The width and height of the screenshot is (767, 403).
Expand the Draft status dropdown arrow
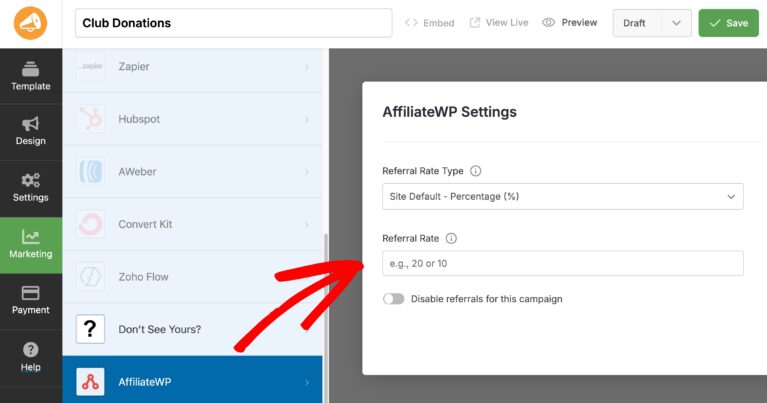point(676,23)
